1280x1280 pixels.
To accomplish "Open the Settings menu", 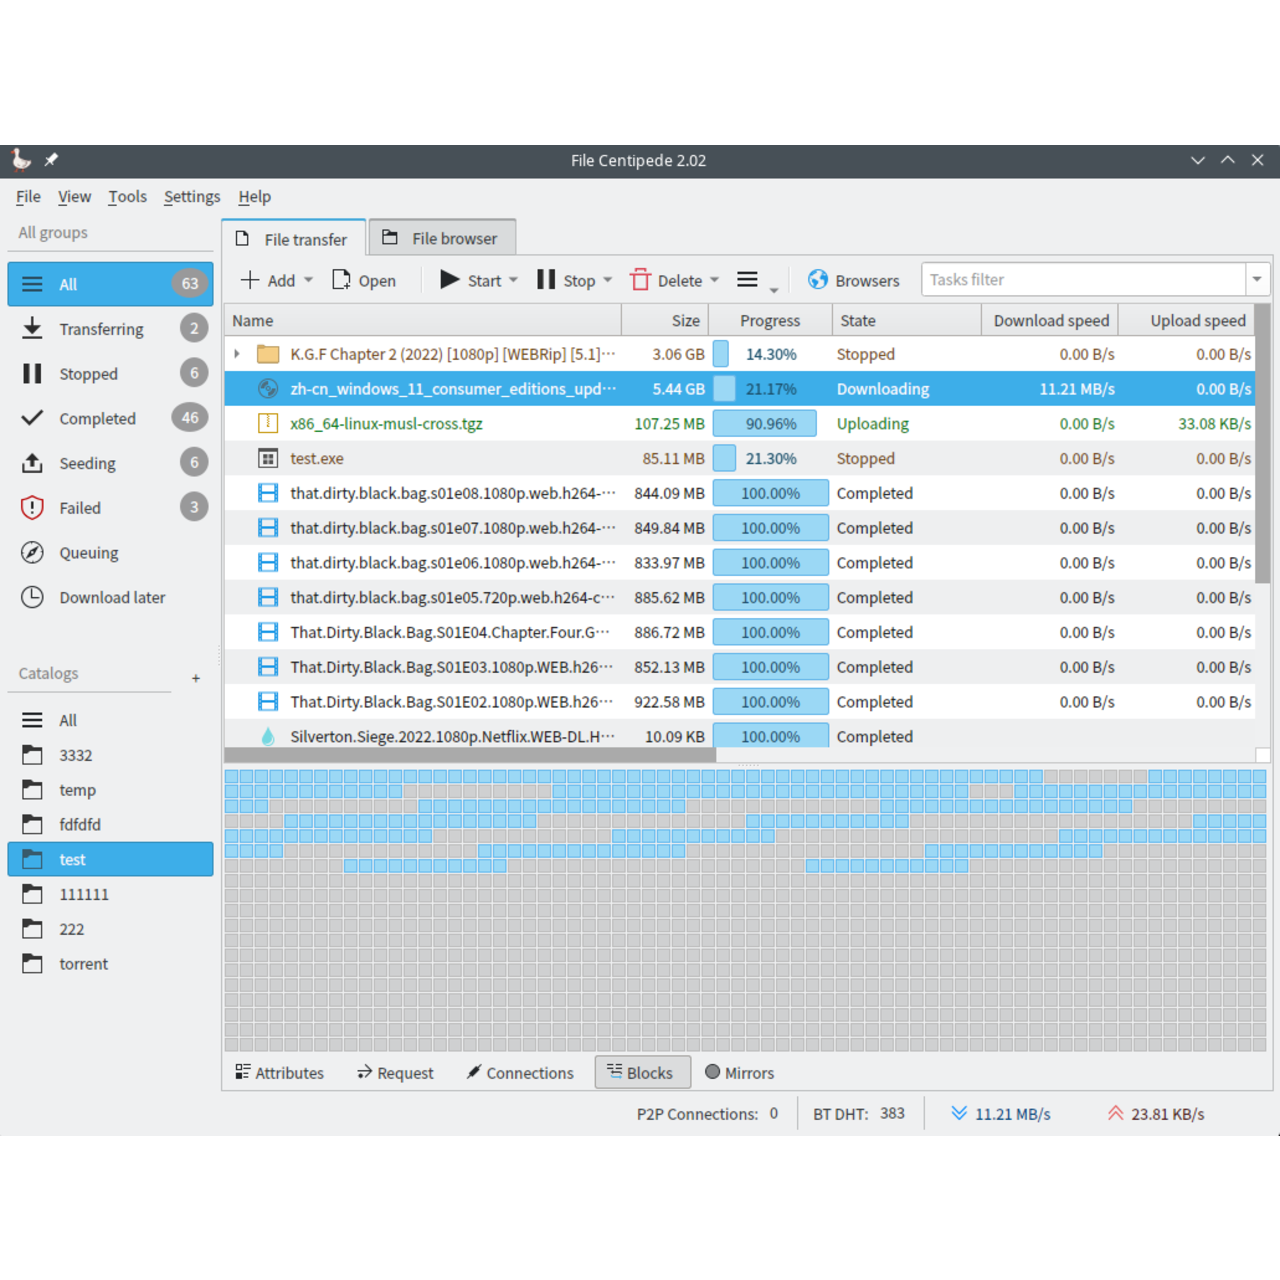I will click(191, 197).
